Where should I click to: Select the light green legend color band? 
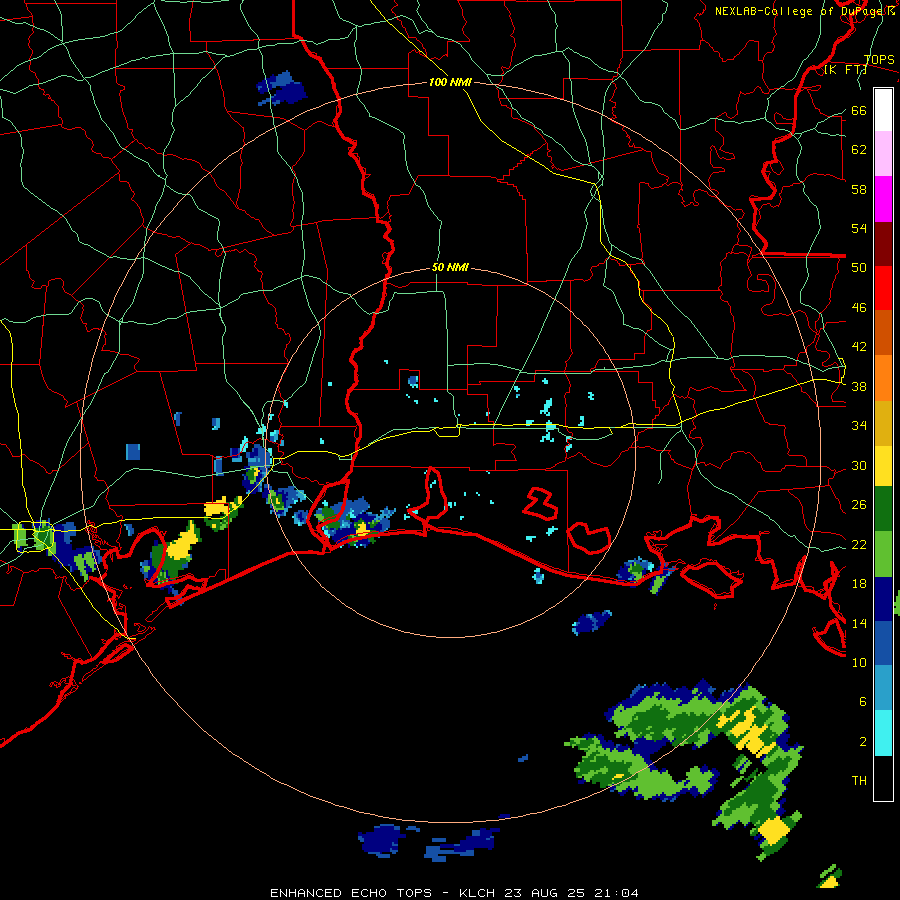[883, 554]
